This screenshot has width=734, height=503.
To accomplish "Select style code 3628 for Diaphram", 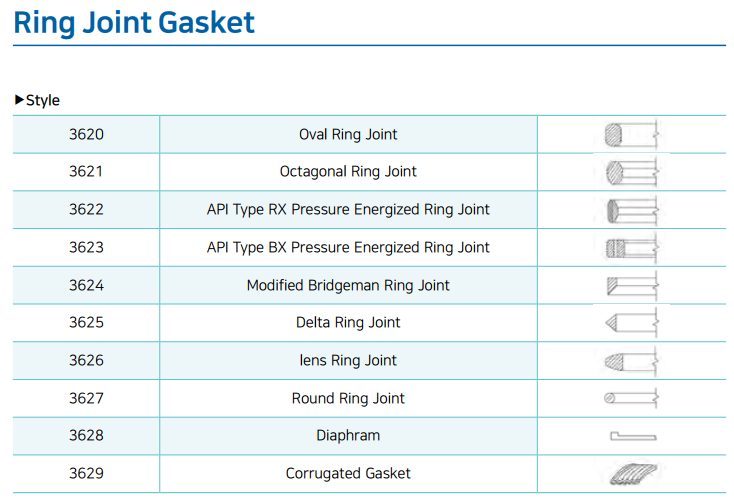I will (86, 436).
